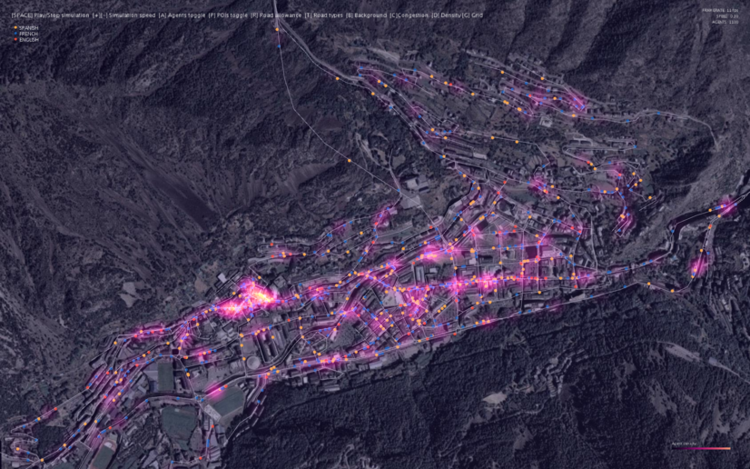Click the agents count readout
The height and width of the screenshot is (469, 750).
click(x=725, y=22)
